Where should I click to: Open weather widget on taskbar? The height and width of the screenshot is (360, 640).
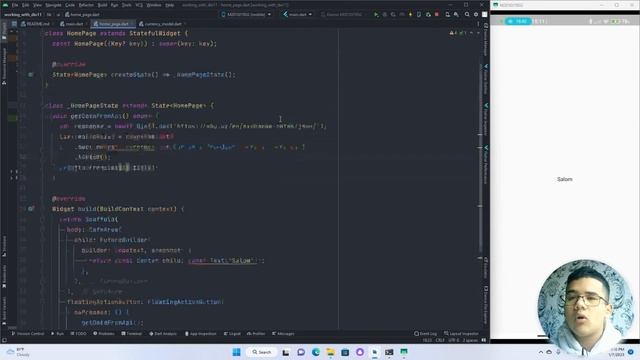coord(19,352)
